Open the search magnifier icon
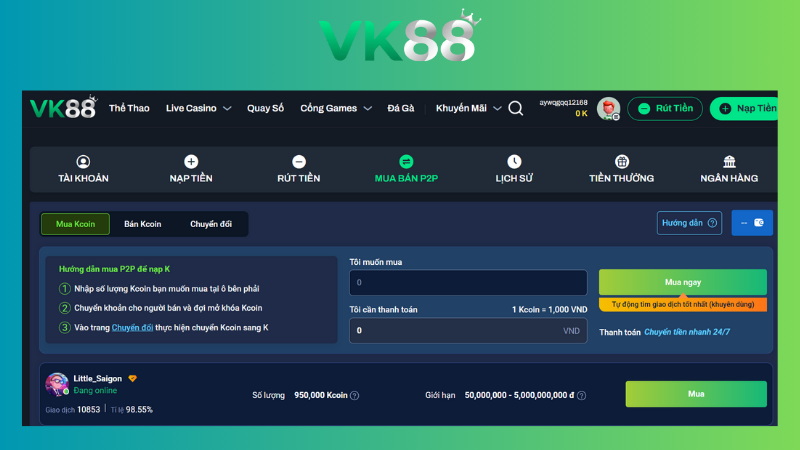Viewport: 800px width, 450px height. [x=516, y=108]
